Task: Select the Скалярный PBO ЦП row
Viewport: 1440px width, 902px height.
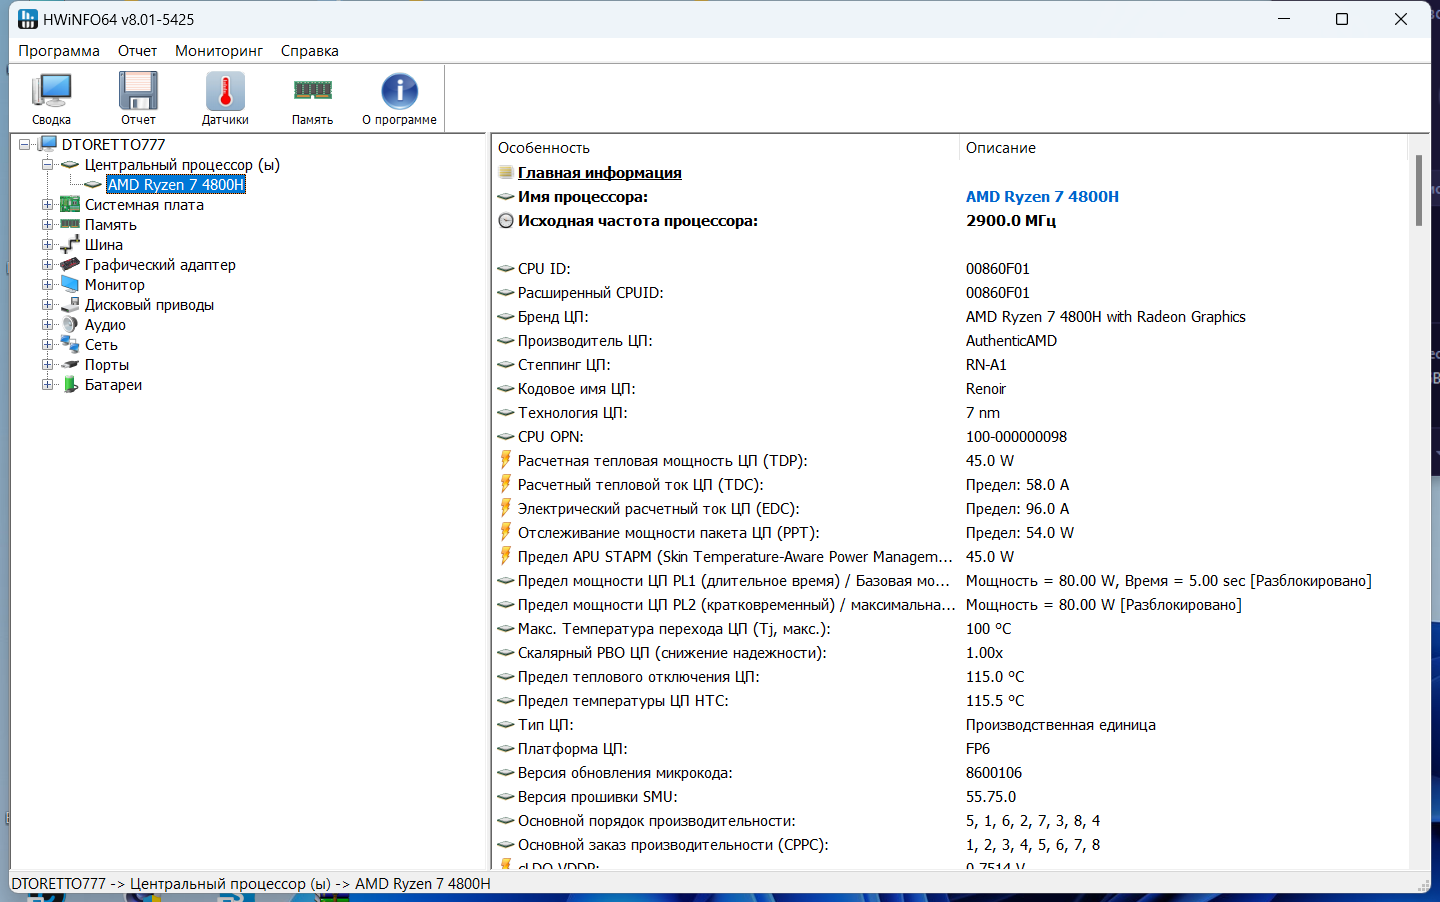Action: 950,652
